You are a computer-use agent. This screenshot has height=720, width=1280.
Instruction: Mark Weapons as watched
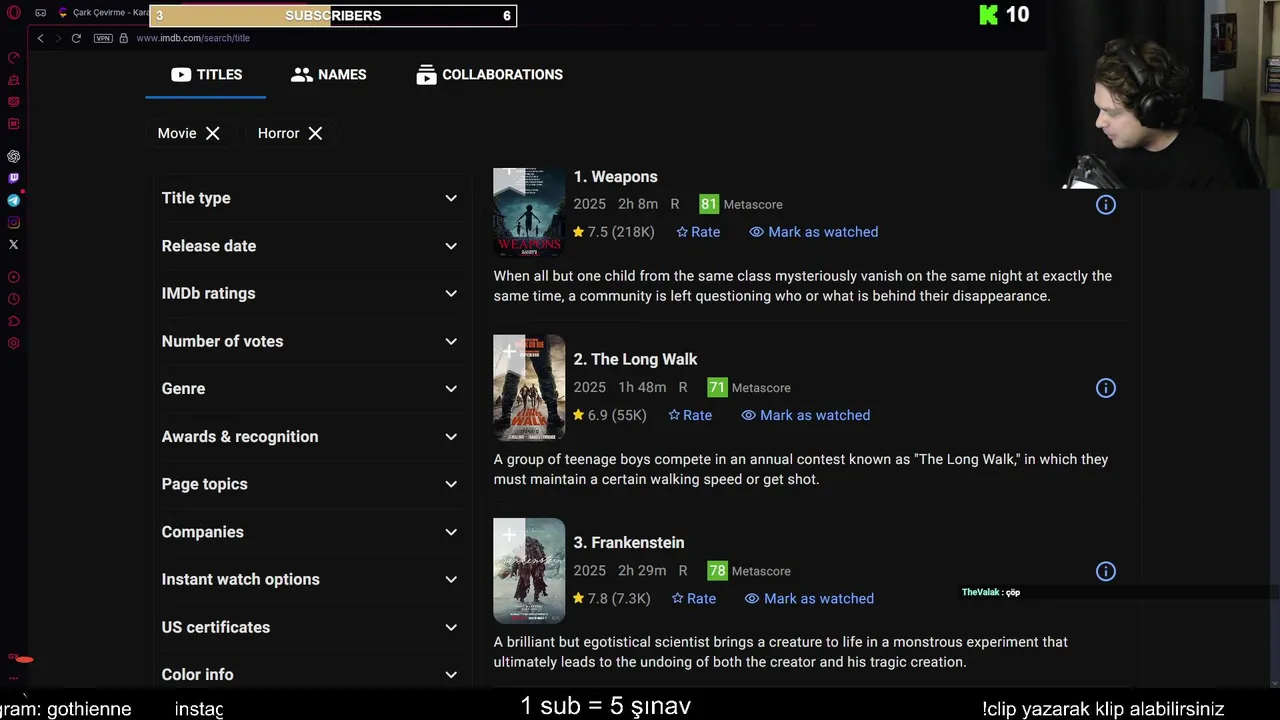[814, 232]
